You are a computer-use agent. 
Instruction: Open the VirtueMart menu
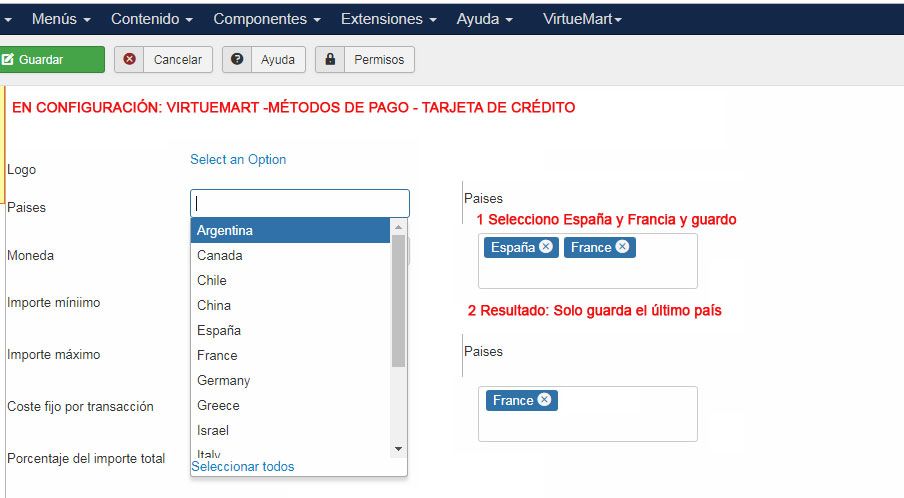tap(582, 19)
